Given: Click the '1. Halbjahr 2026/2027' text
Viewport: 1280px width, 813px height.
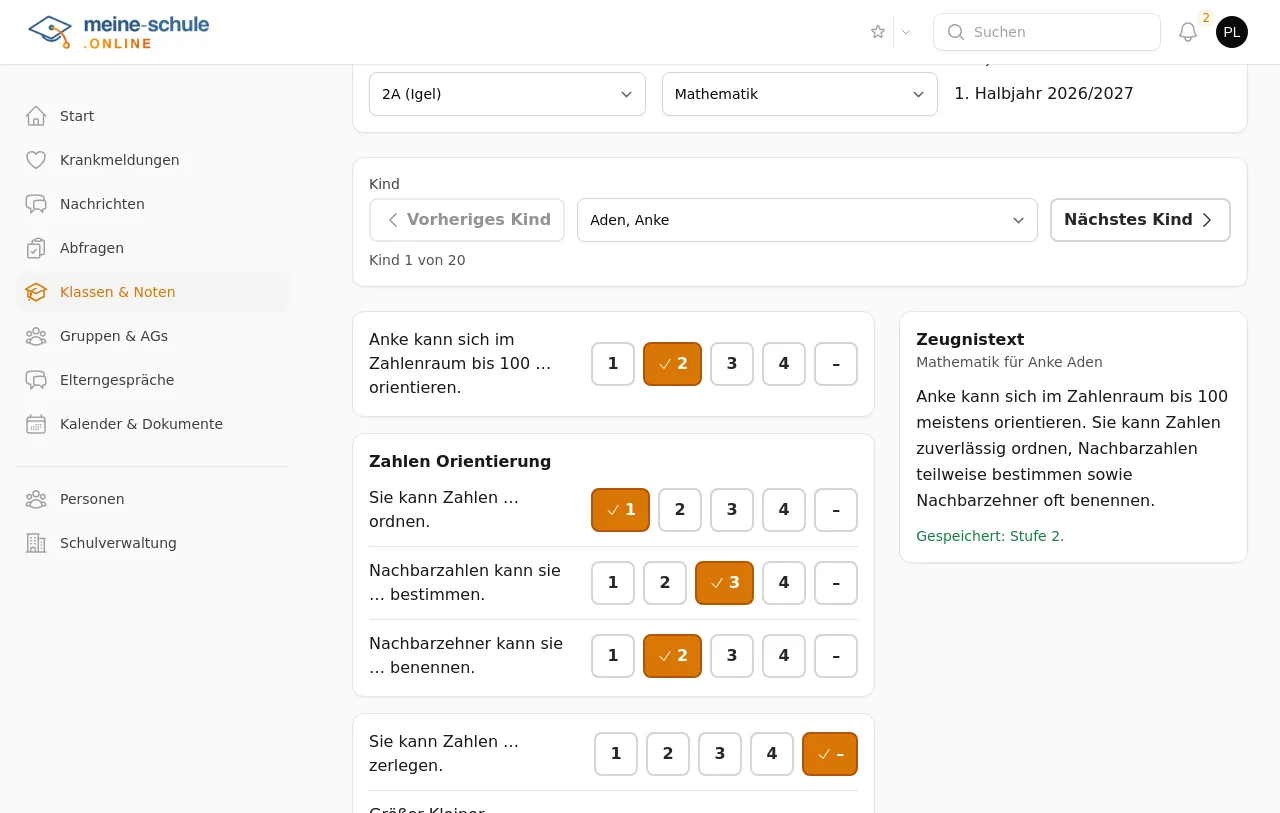Looking at the screenshot, I should click(1044, 94).
